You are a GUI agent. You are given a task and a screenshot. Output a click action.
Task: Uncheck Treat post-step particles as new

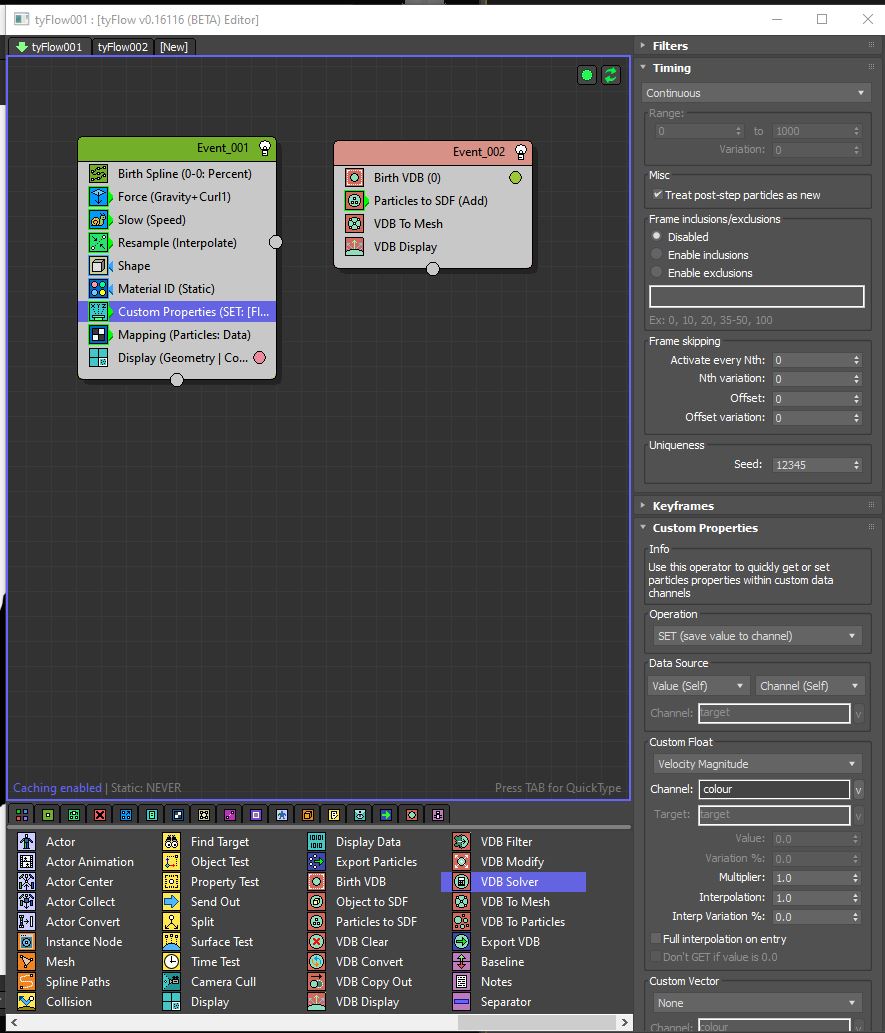tap(657, 195)
